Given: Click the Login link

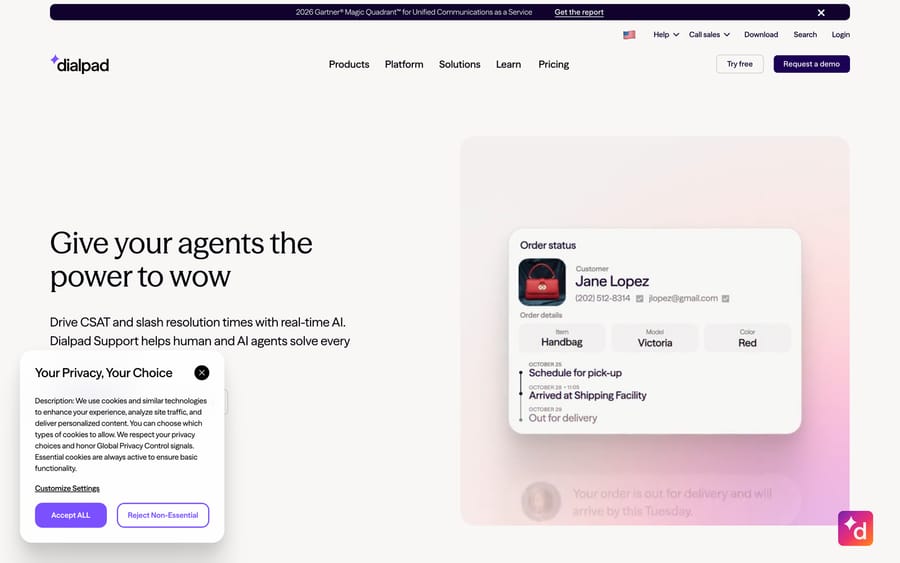Looking at the screenshot, I should 841,34.
